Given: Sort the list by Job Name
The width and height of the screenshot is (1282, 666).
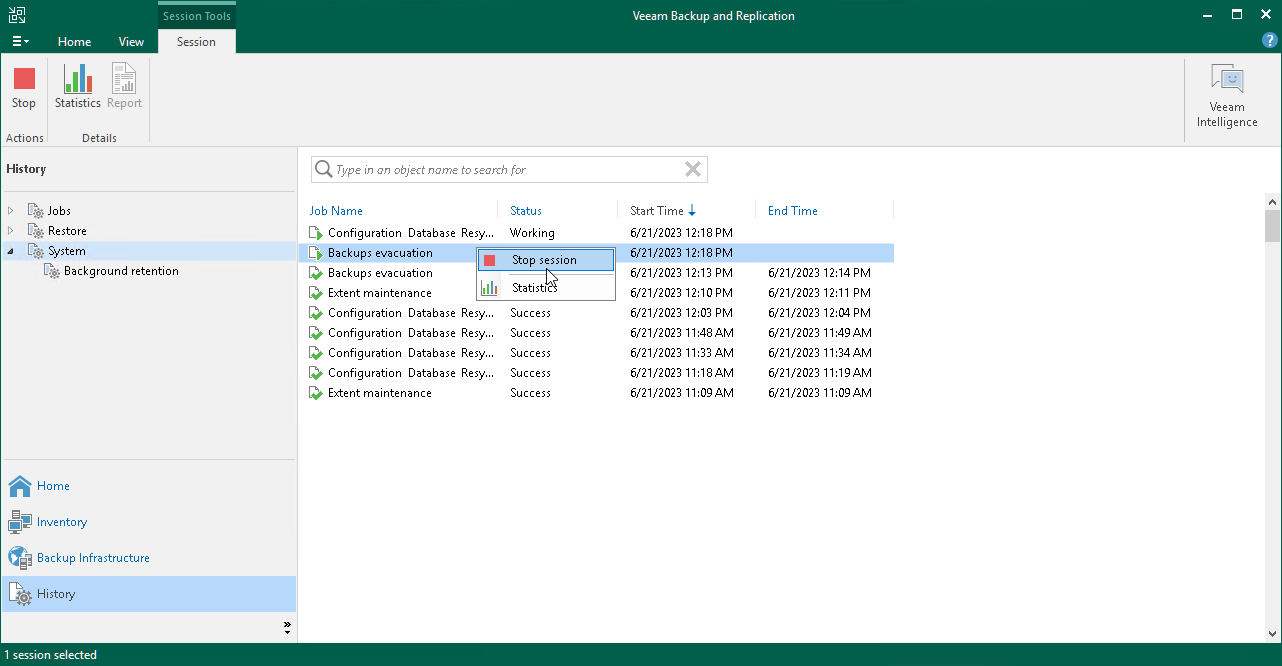Looking at the screenshot, I should point(335,211).
